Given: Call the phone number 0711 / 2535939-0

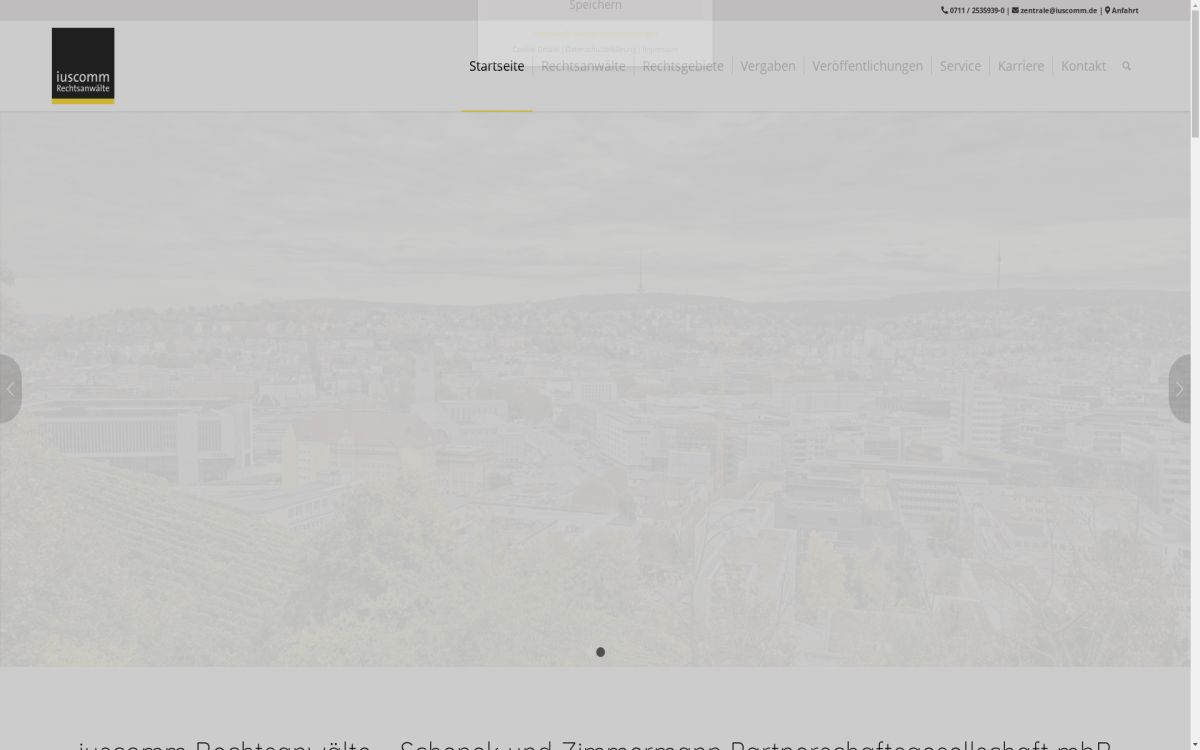Looking at the screenshot, I should click(x=976, y=10).
